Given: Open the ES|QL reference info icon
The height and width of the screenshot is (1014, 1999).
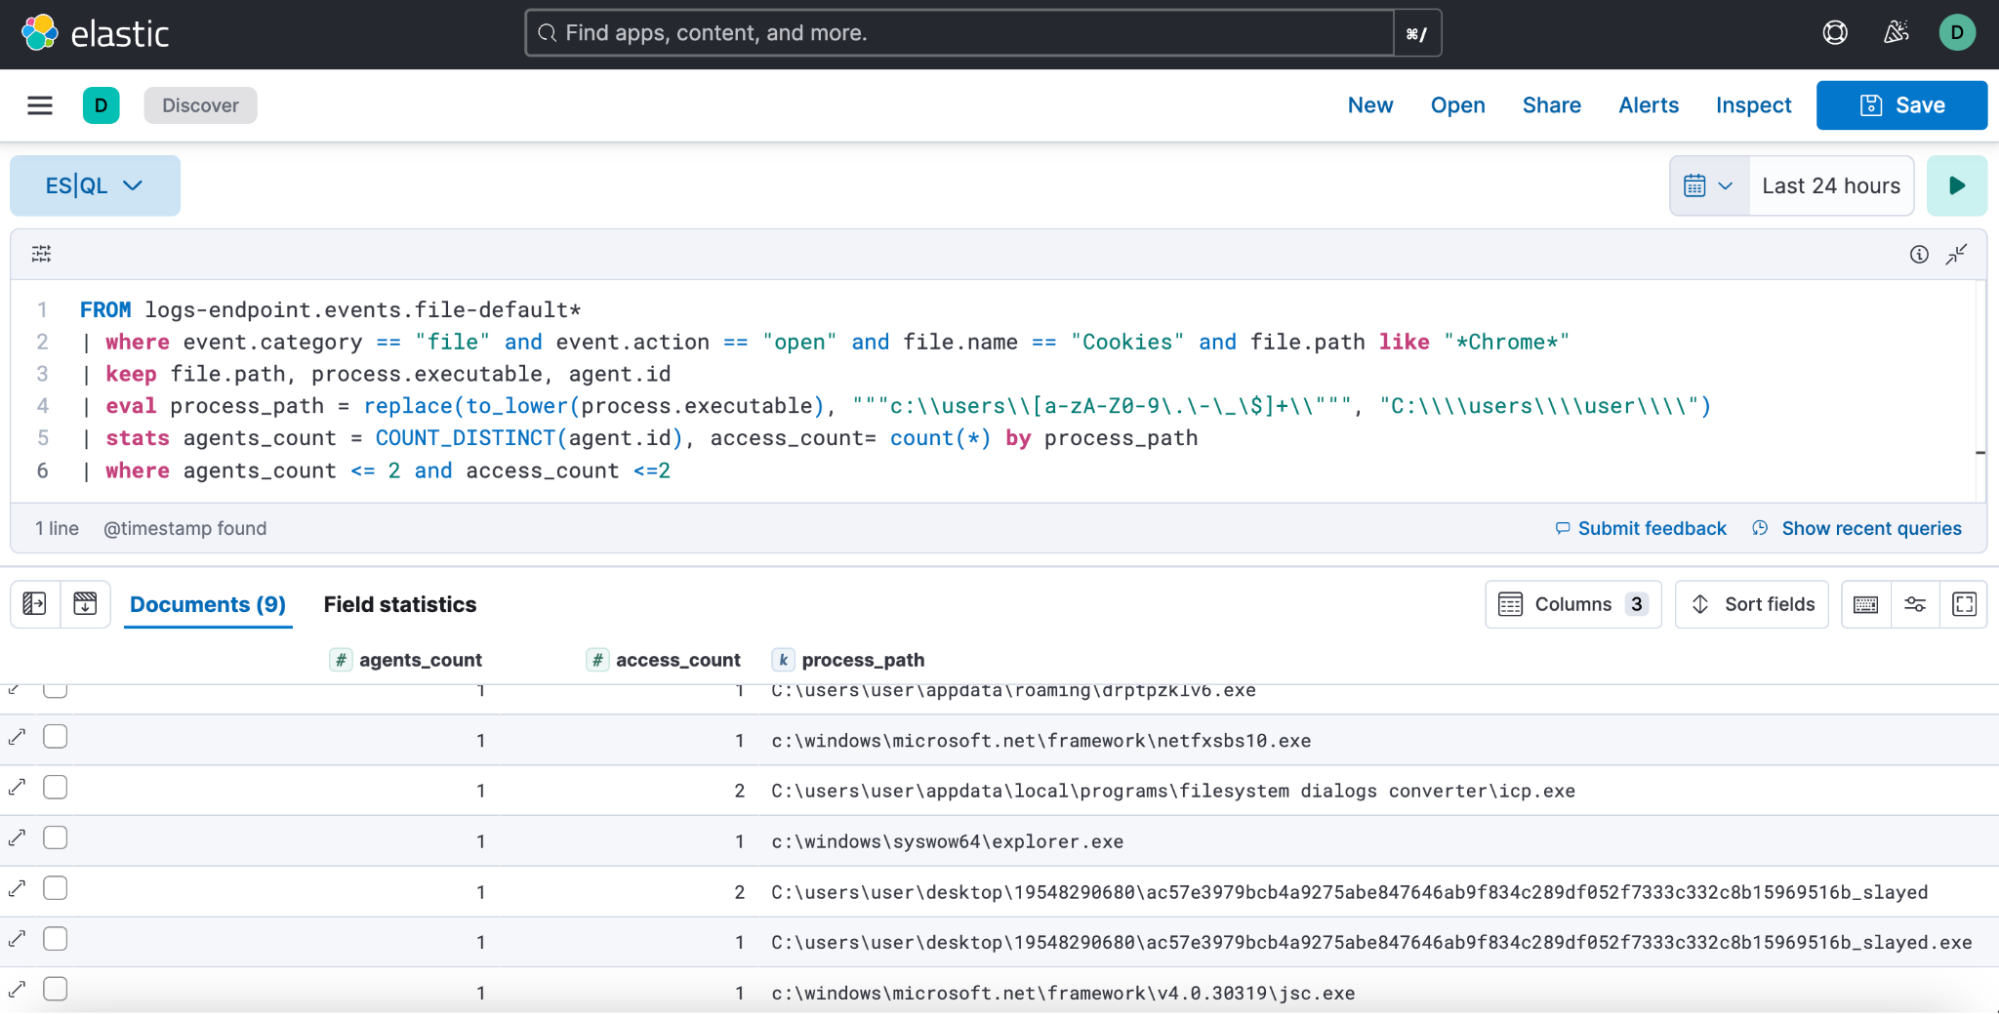Looking at the screenshot, I should 1918,254.
